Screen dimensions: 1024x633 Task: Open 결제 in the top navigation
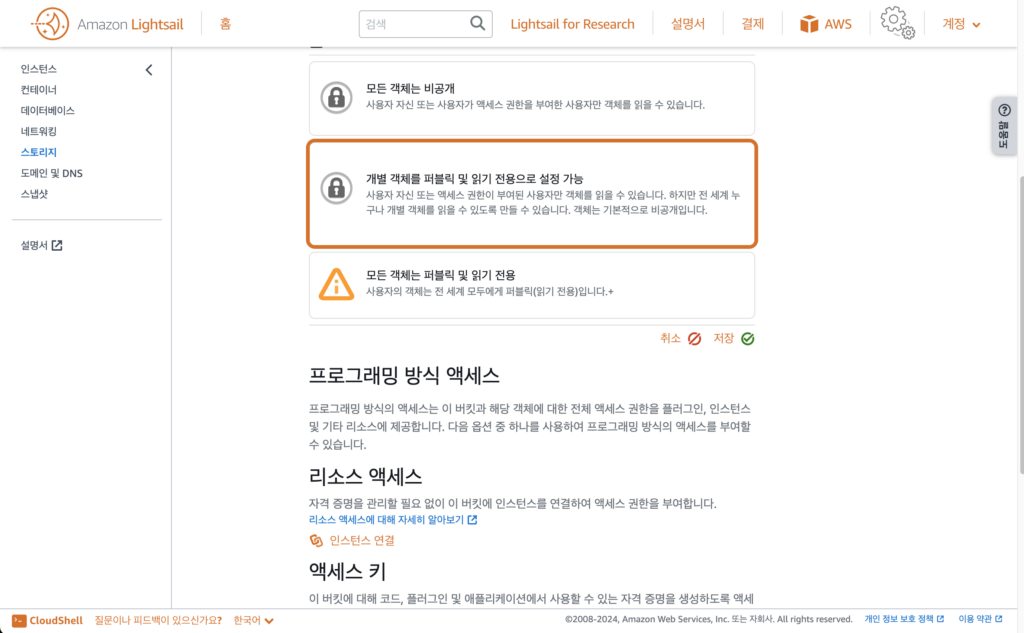click(752, 24)
